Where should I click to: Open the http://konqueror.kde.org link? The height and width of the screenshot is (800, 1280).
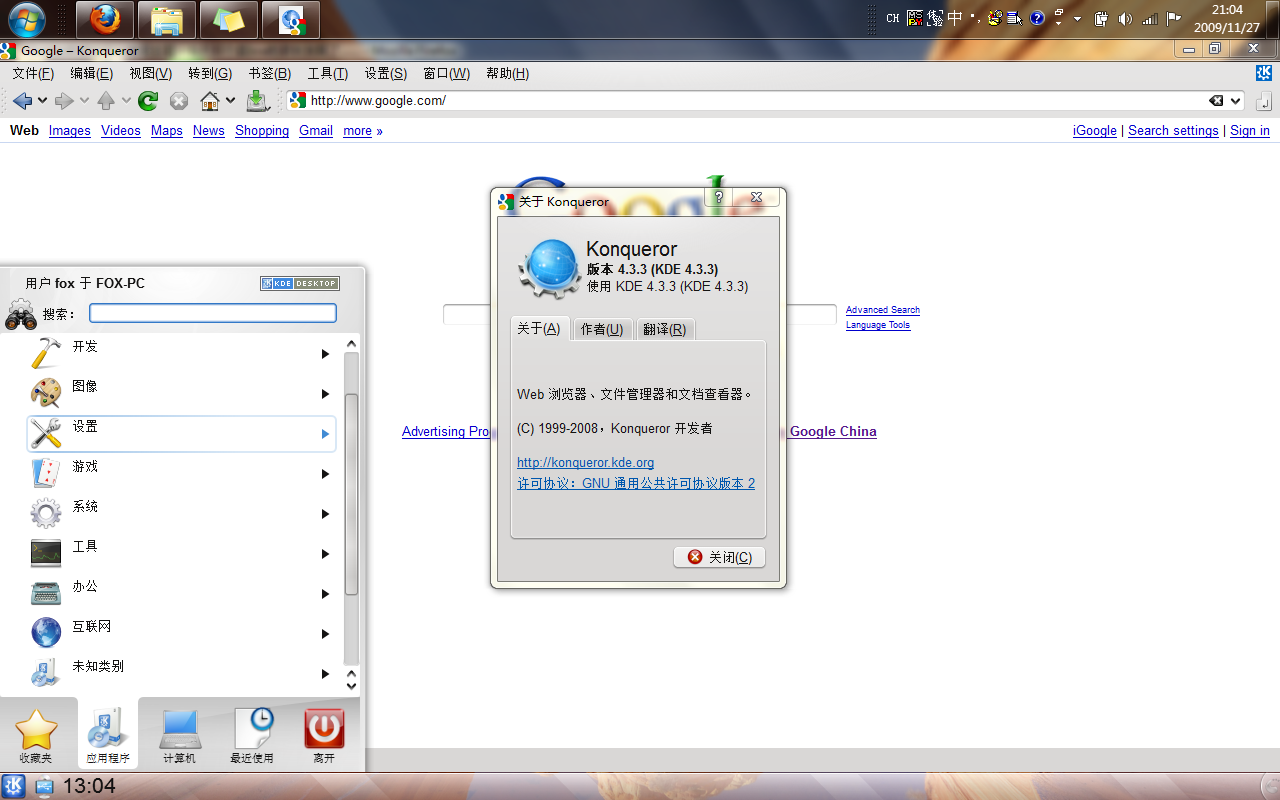tap(585, 463)
